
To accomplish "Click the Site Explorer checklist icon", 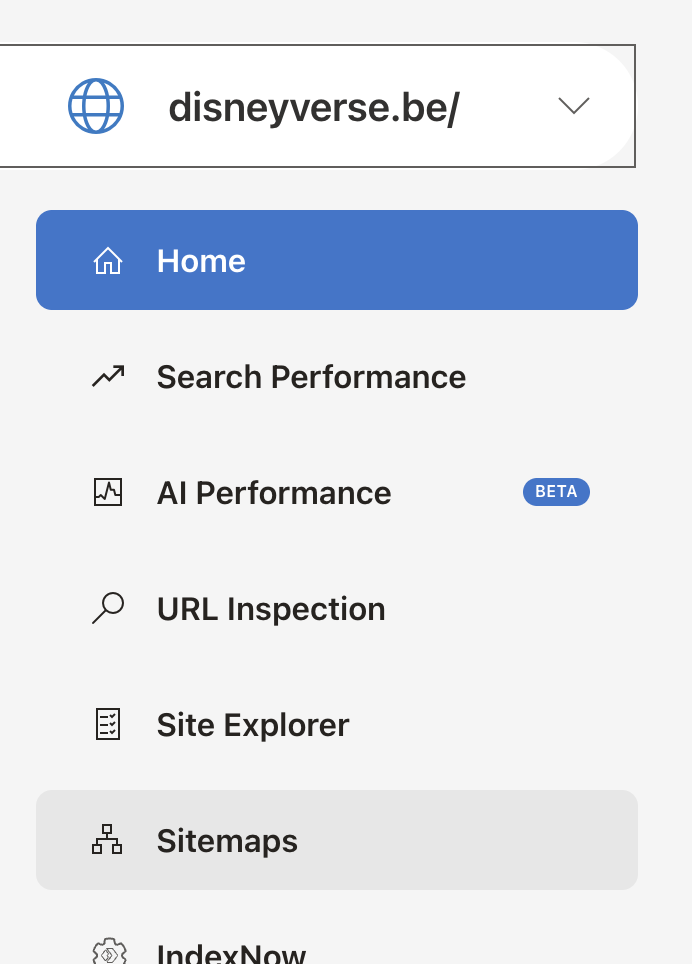I will 107,725.
